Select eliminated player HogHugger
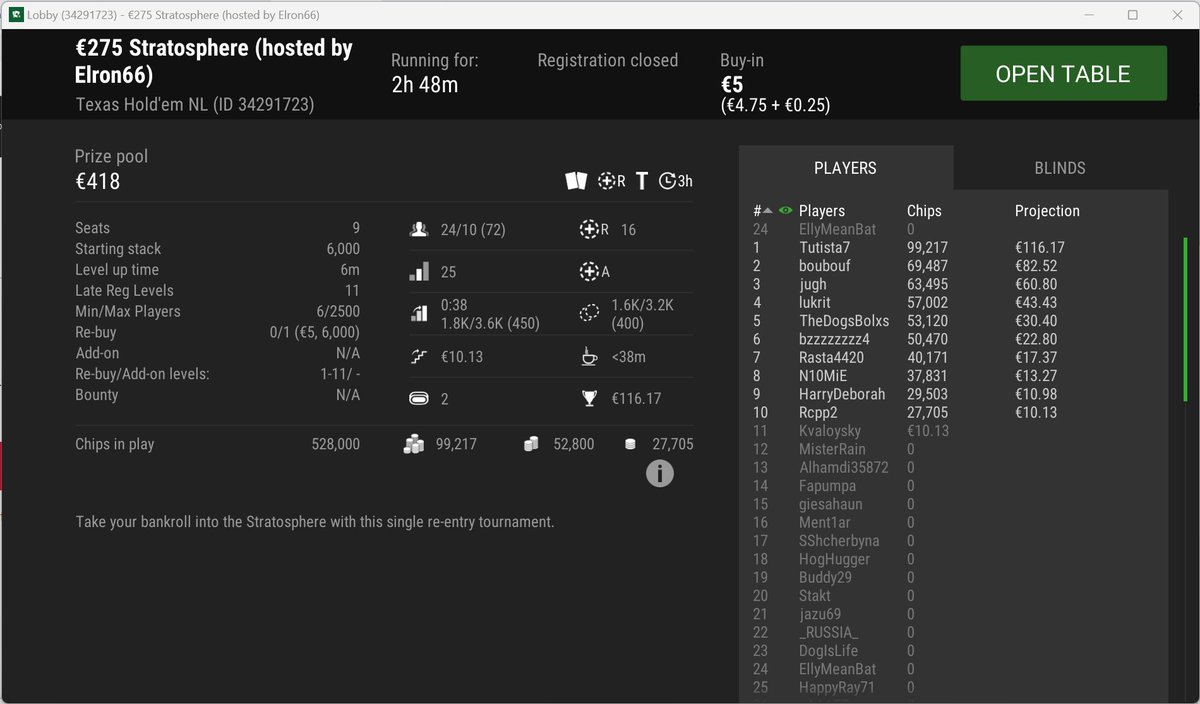Screen dimensions: 1200x704 tap(834, 559)
